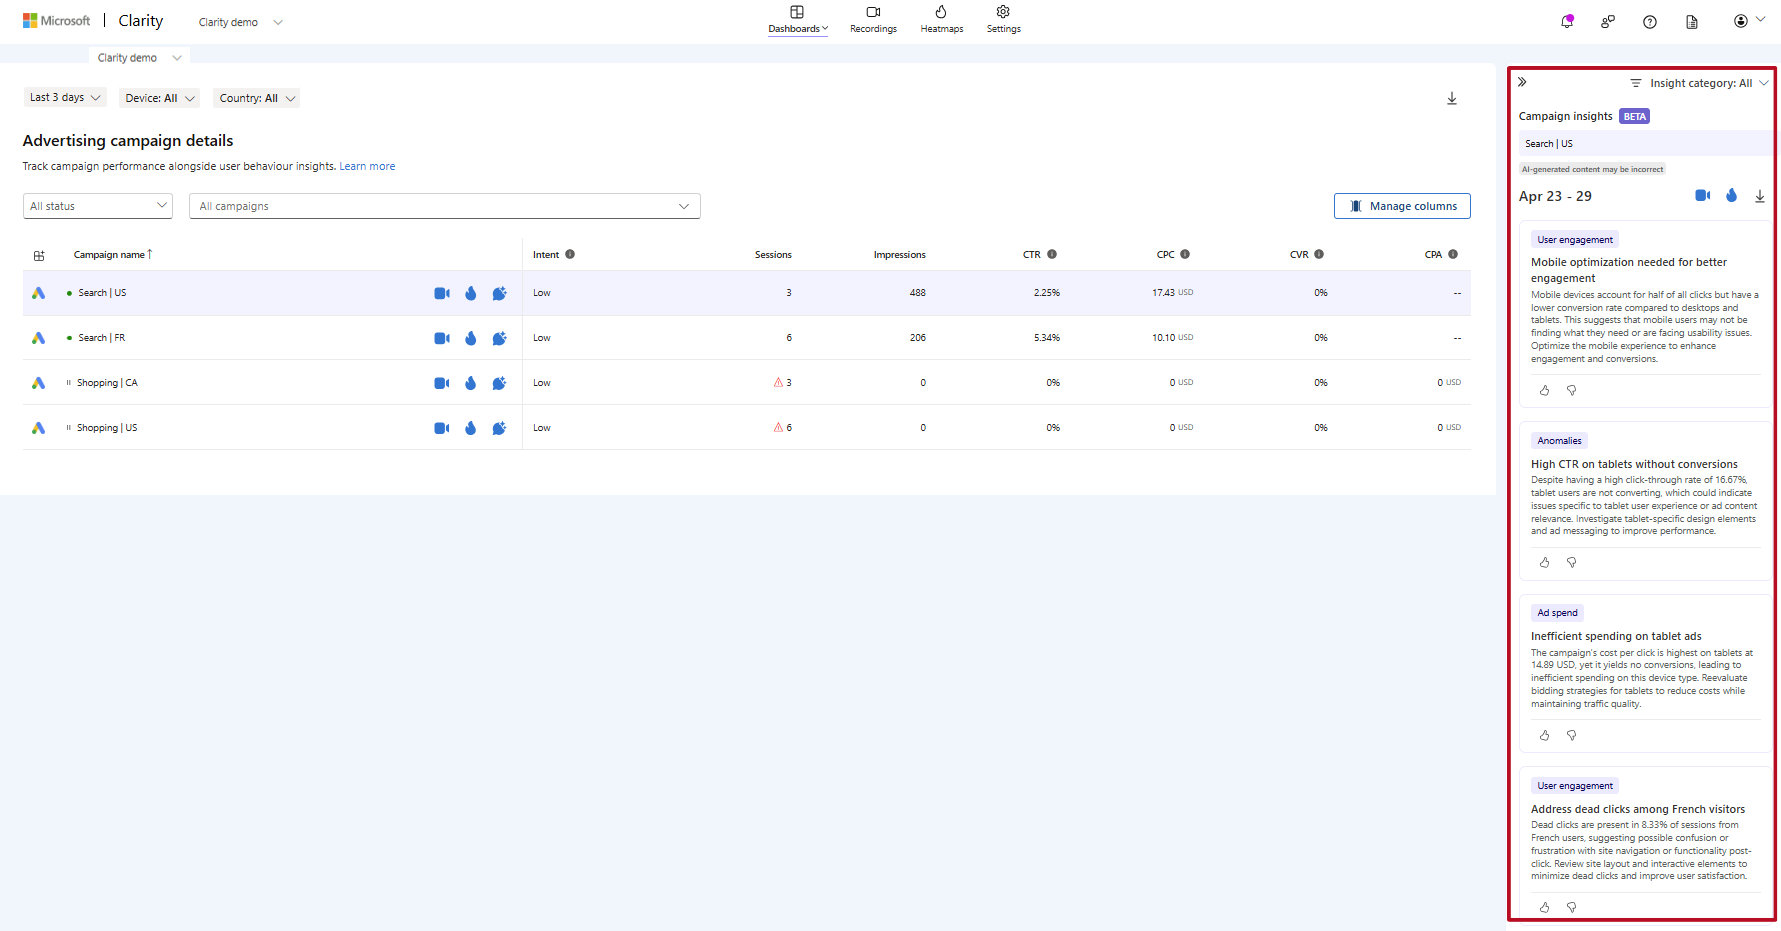Screen dimensions: 1781x931
Task: Open campaign insights for Shopping | US row
Action: (x=499, y=428)
